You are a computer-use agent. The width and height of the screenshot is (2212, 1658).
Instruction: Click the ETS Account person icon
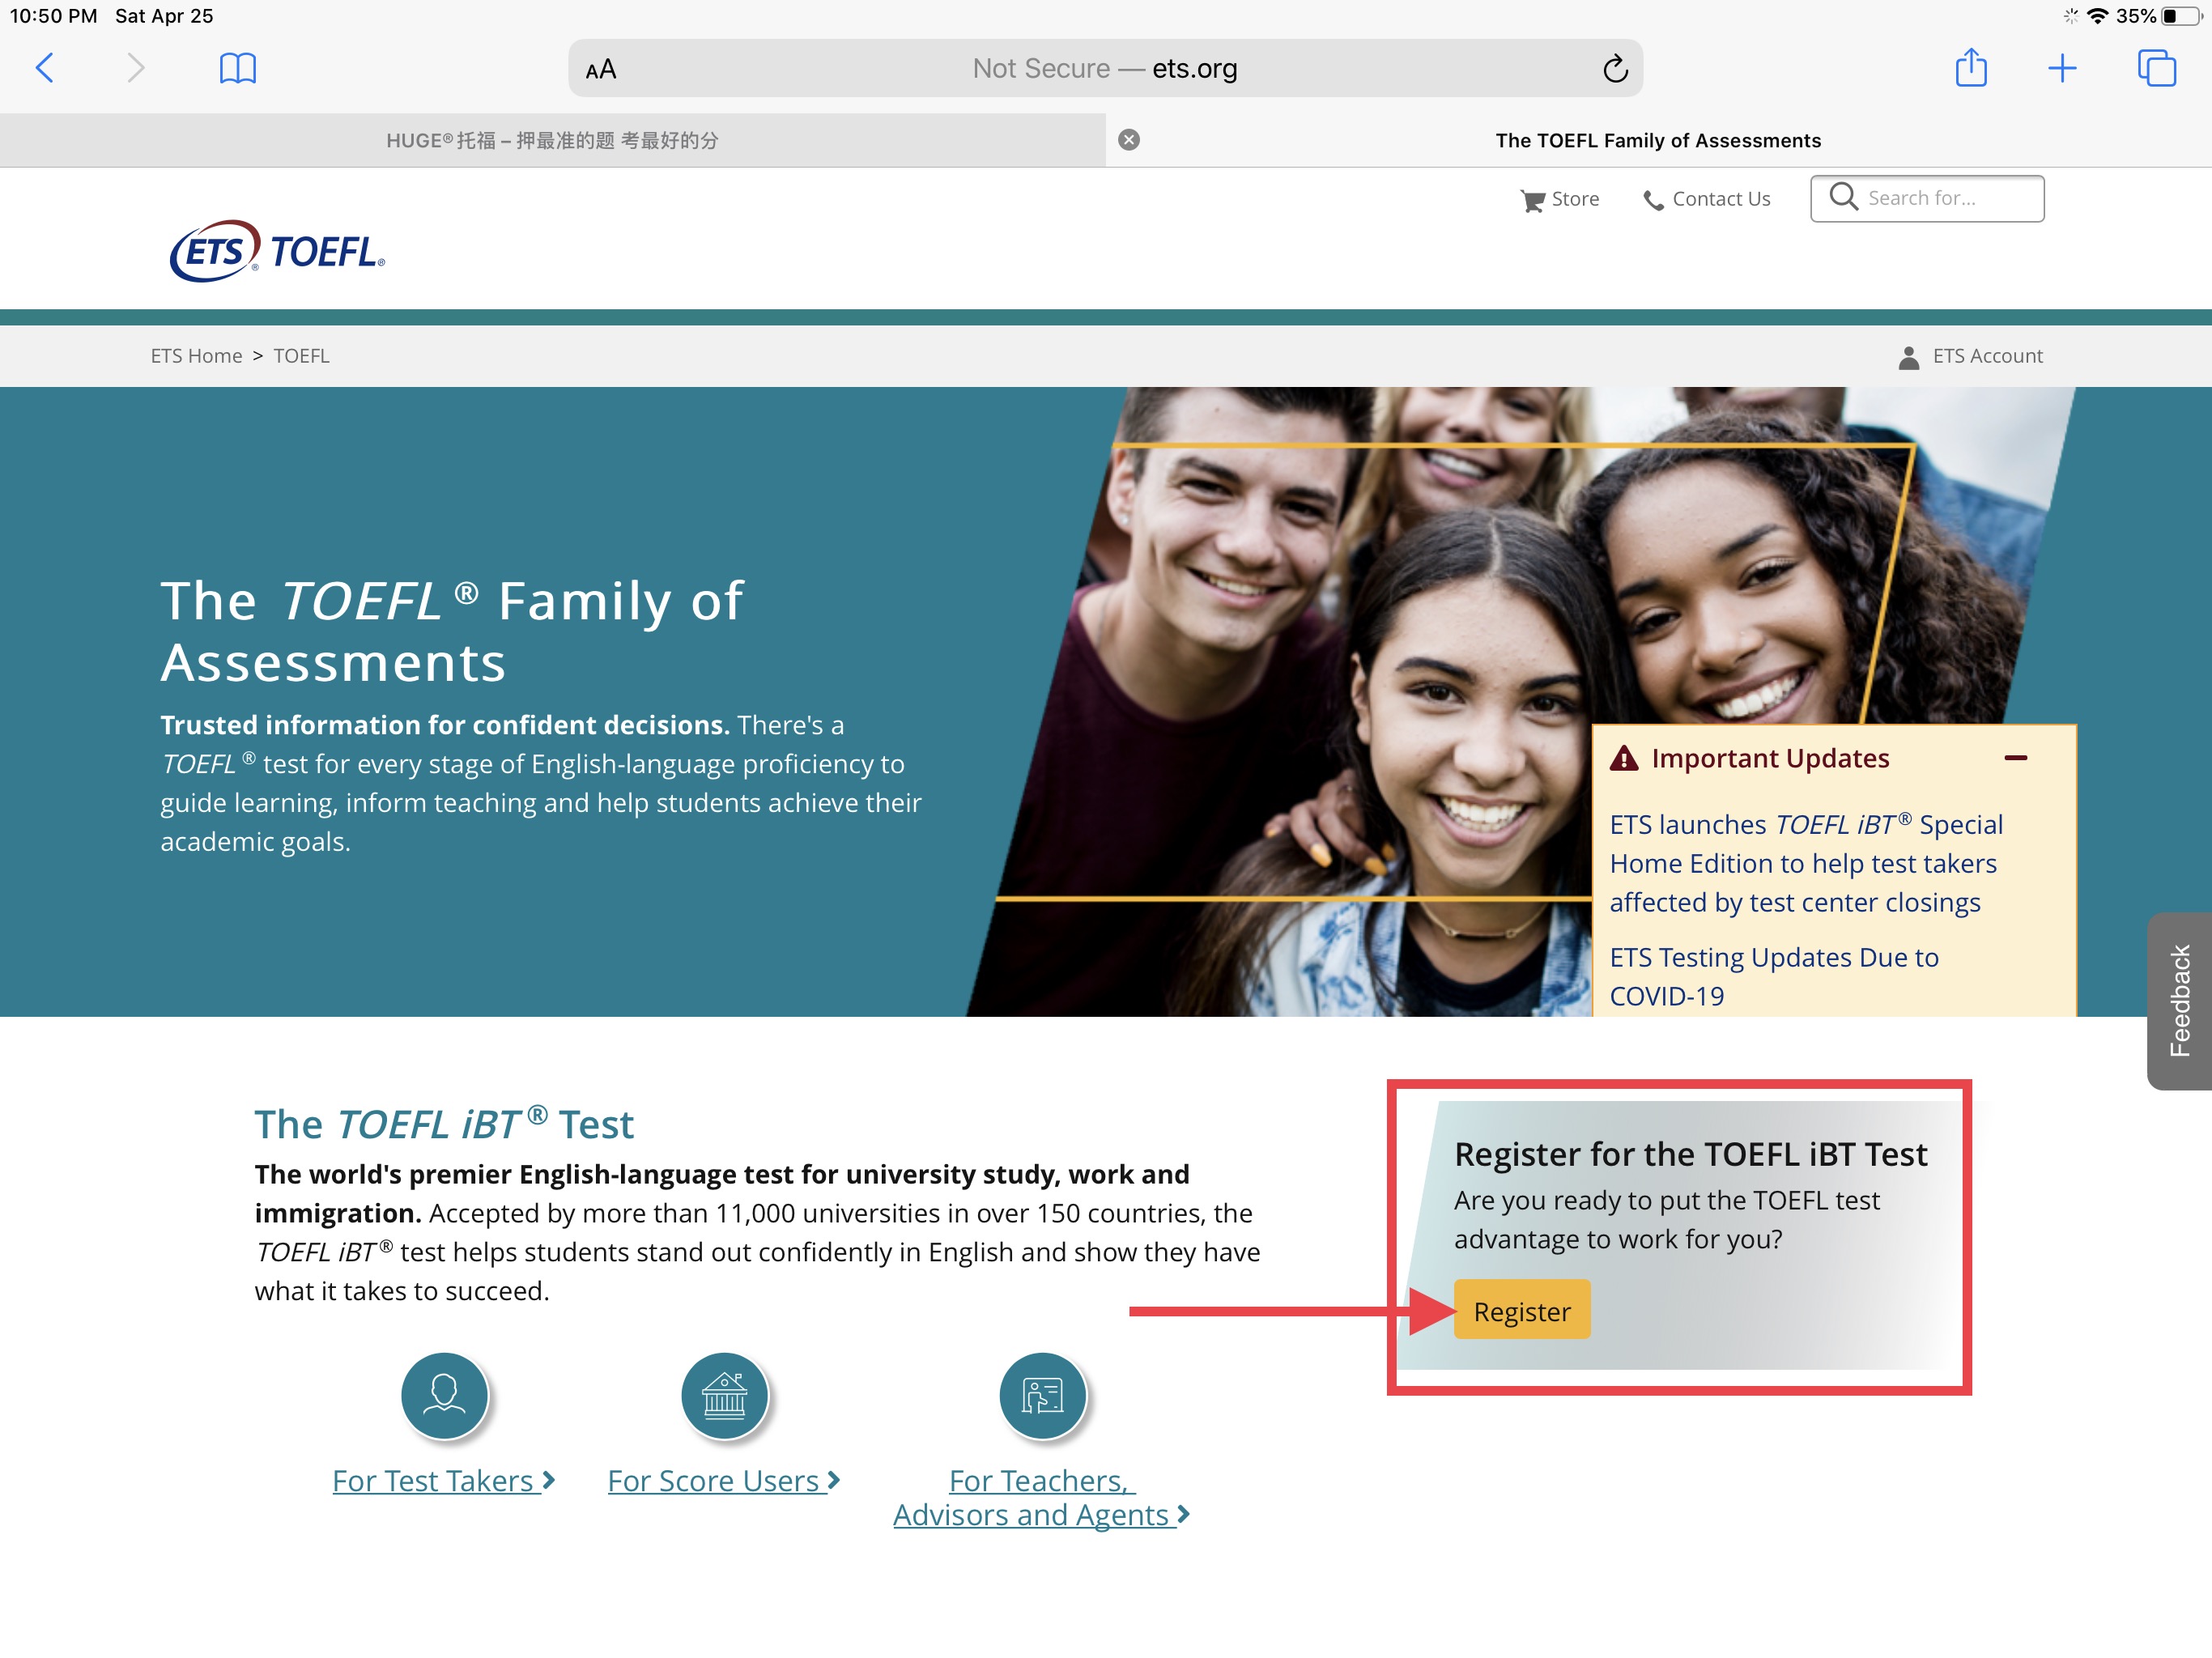pyautogui.click(x=1908, y=357)
